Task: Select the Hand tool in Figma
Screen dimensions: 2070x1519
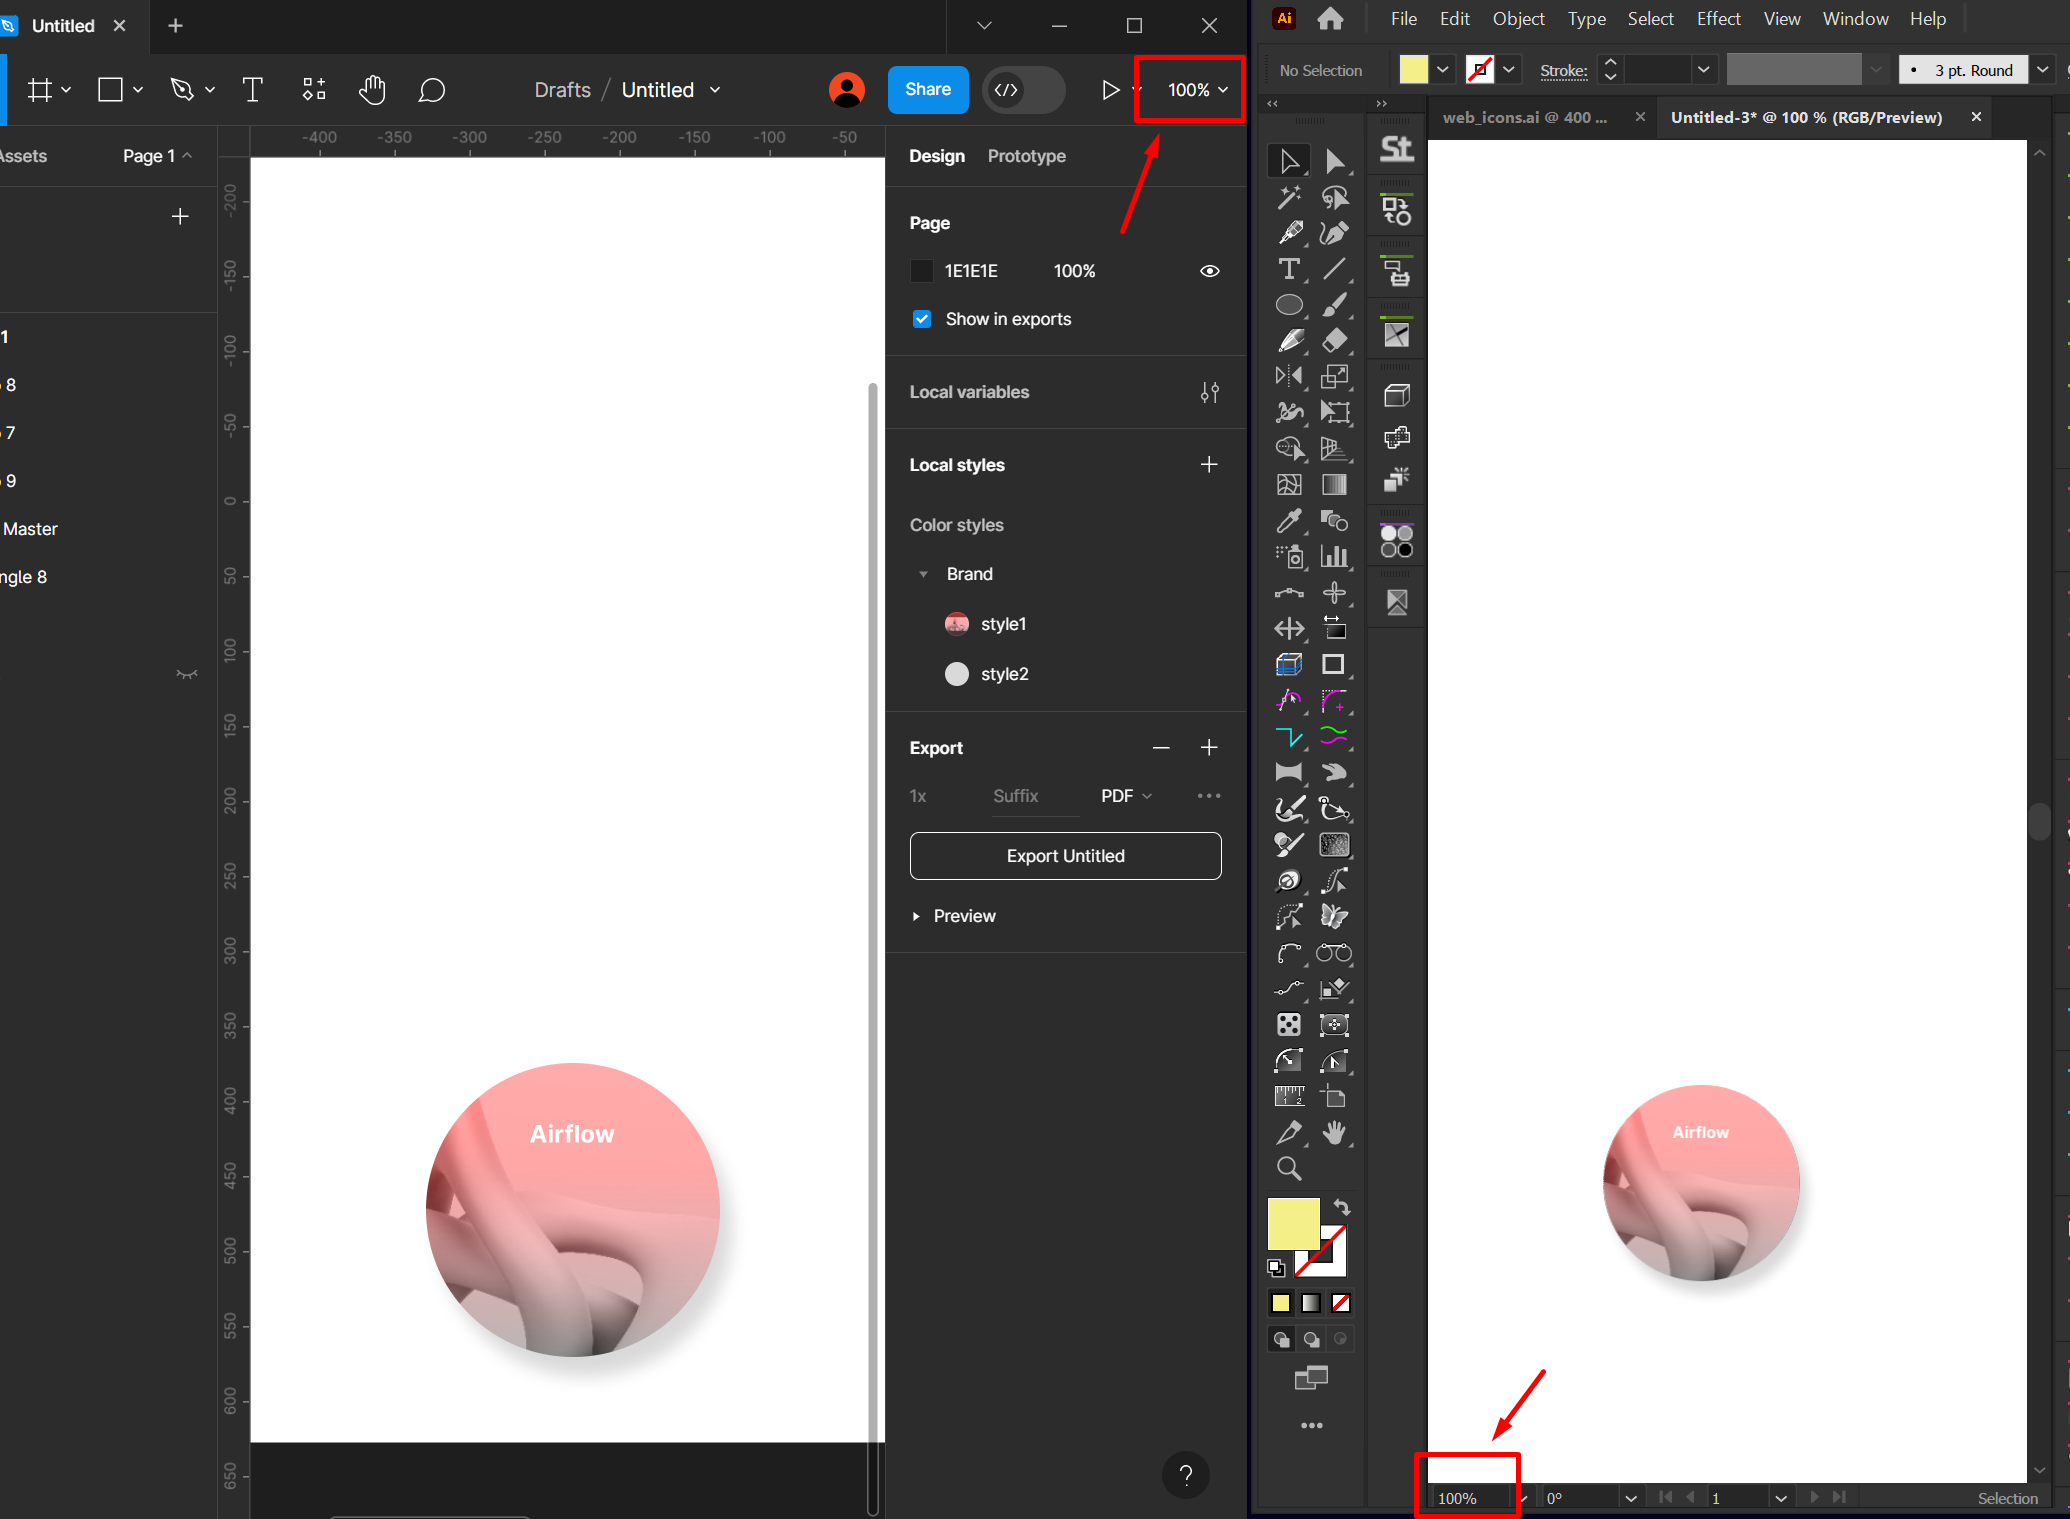Action: coord(370,88)
